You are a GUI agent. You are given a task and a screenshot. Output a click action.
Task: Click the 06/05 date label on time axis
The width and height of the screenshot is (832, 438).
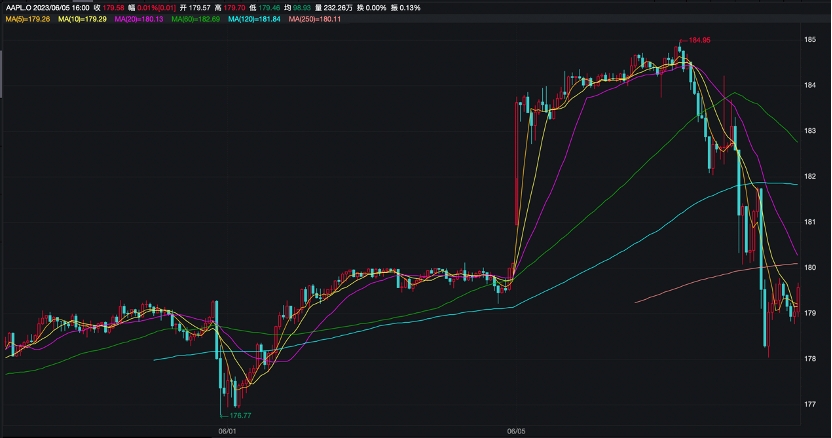pos(516,431)
